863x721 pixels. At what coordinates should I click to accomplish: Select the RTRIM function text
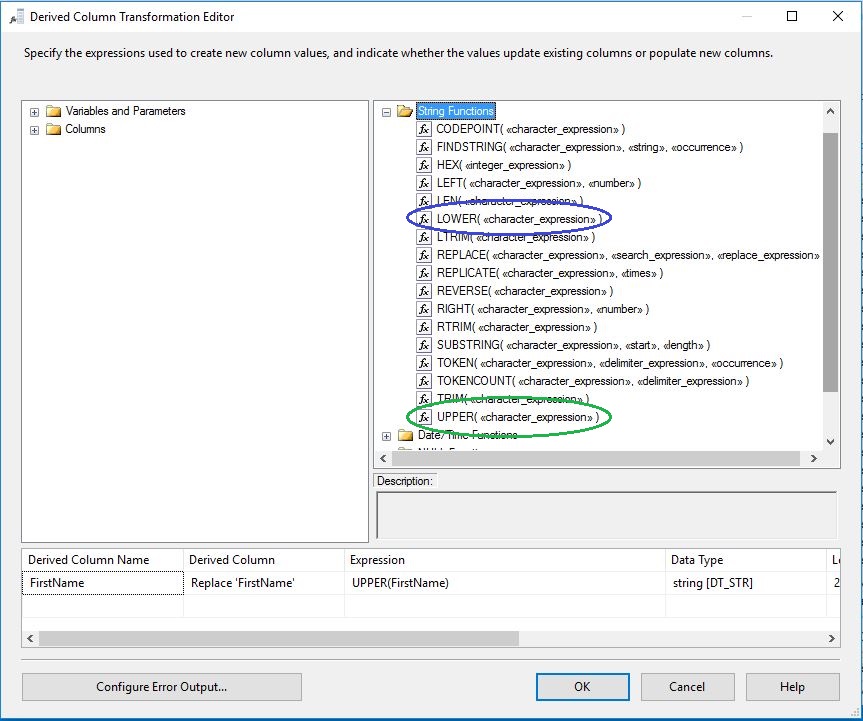517,327
